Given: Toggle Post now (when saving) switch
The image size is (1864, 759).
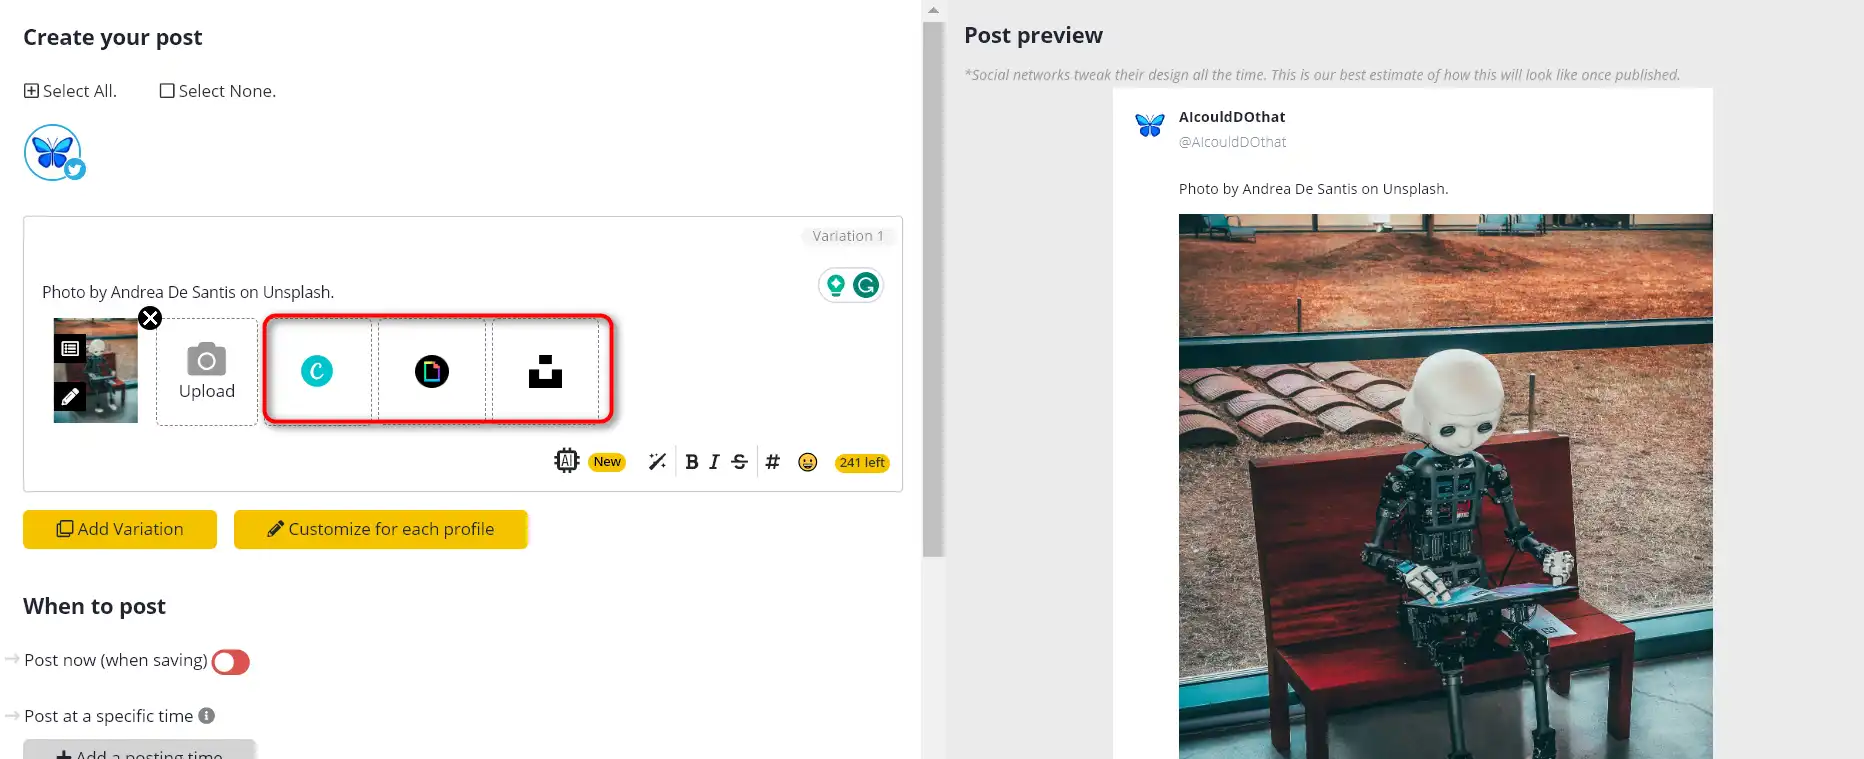Looking at the screenshot, I should point(231,662).
